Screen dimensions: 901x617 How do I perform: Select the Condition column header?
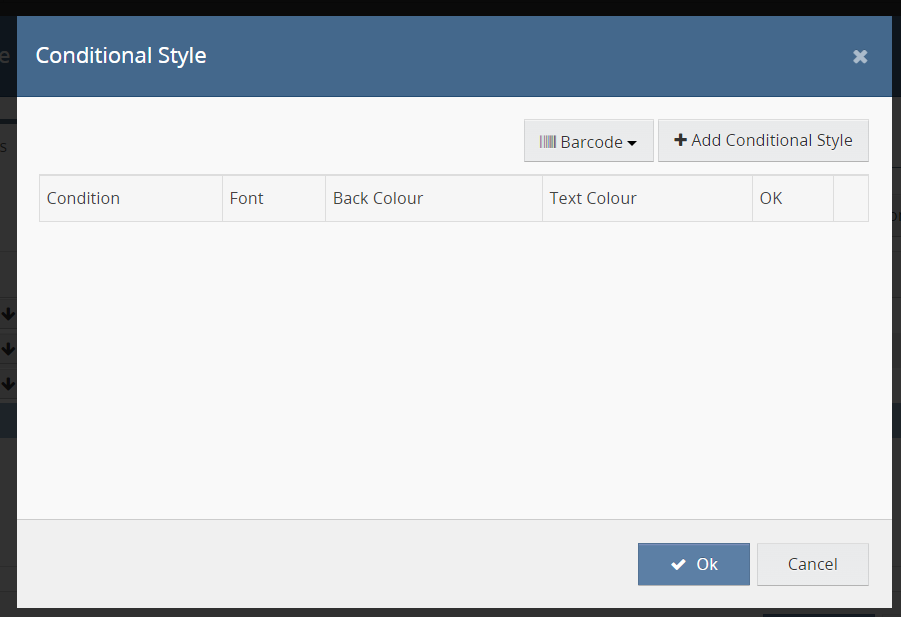pyautogui.click(x=83, y=198)
